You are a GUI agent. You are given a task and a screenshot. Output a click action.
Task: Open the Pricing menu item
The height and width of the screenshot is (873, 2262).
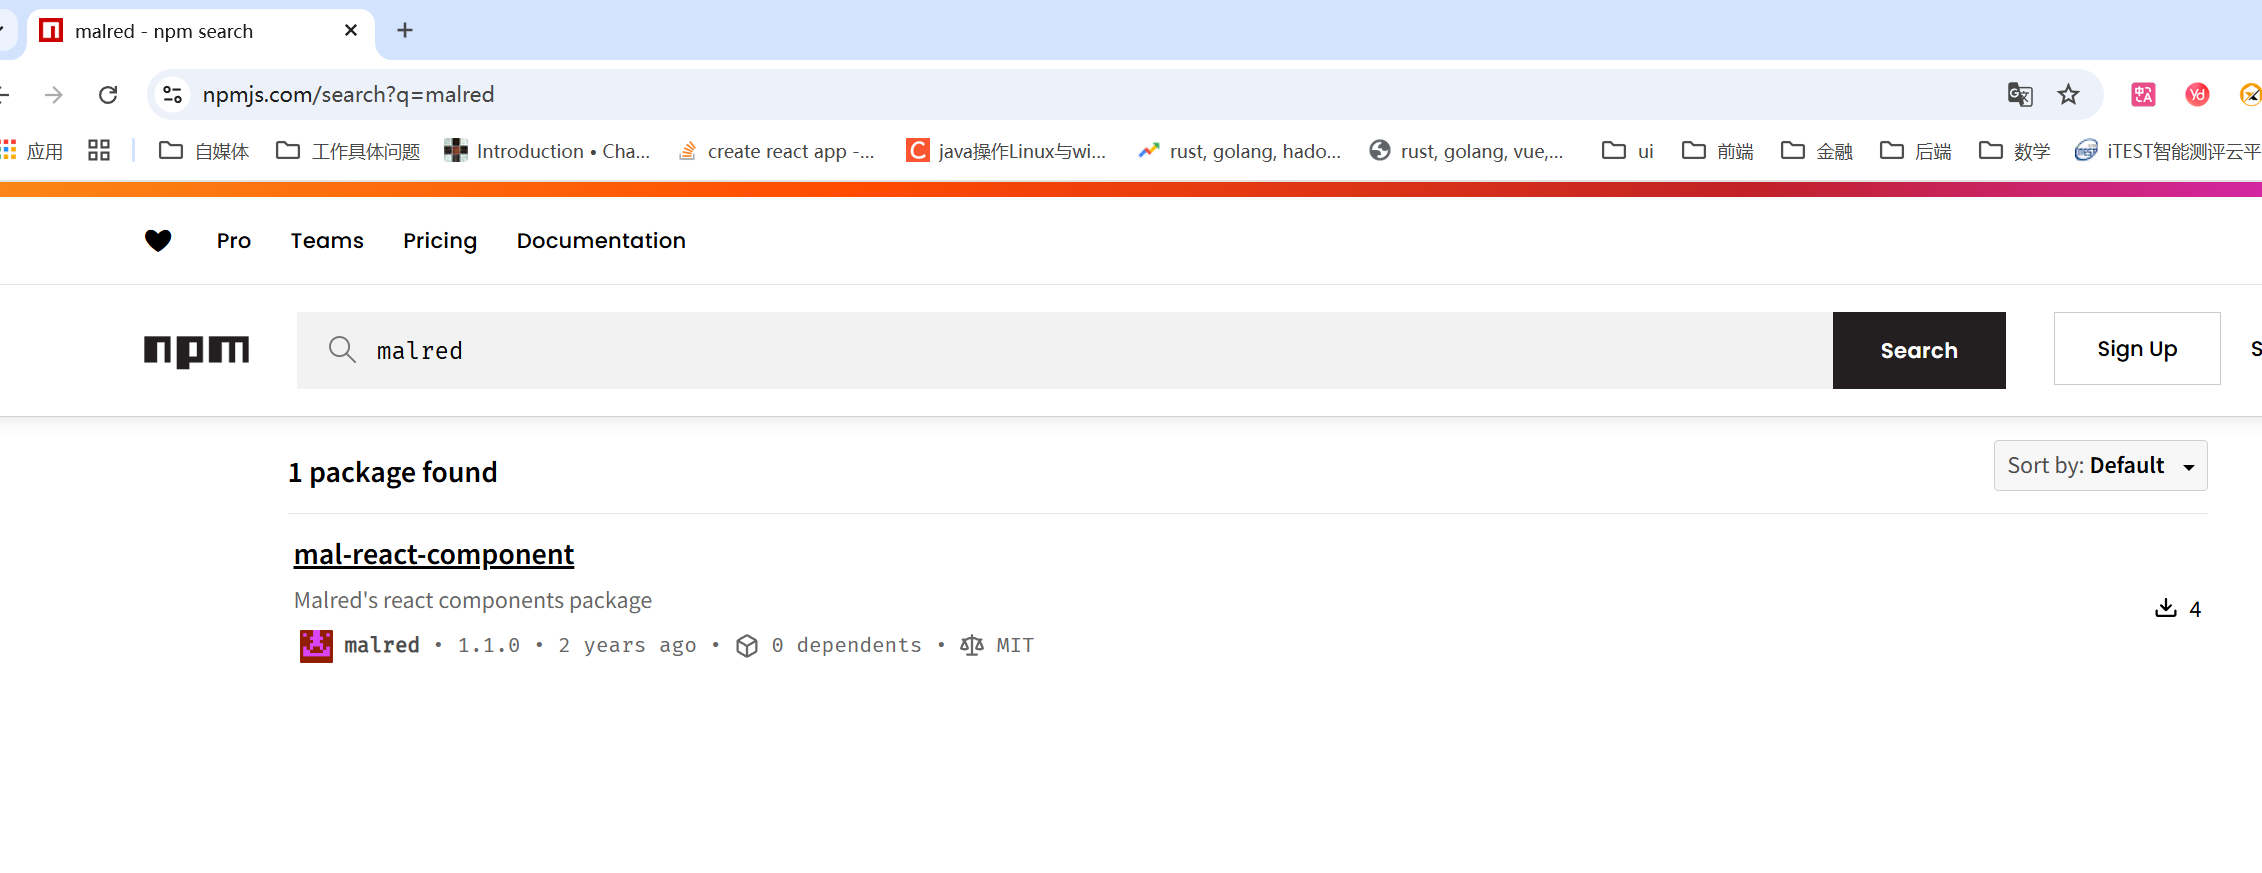[440, 241]
